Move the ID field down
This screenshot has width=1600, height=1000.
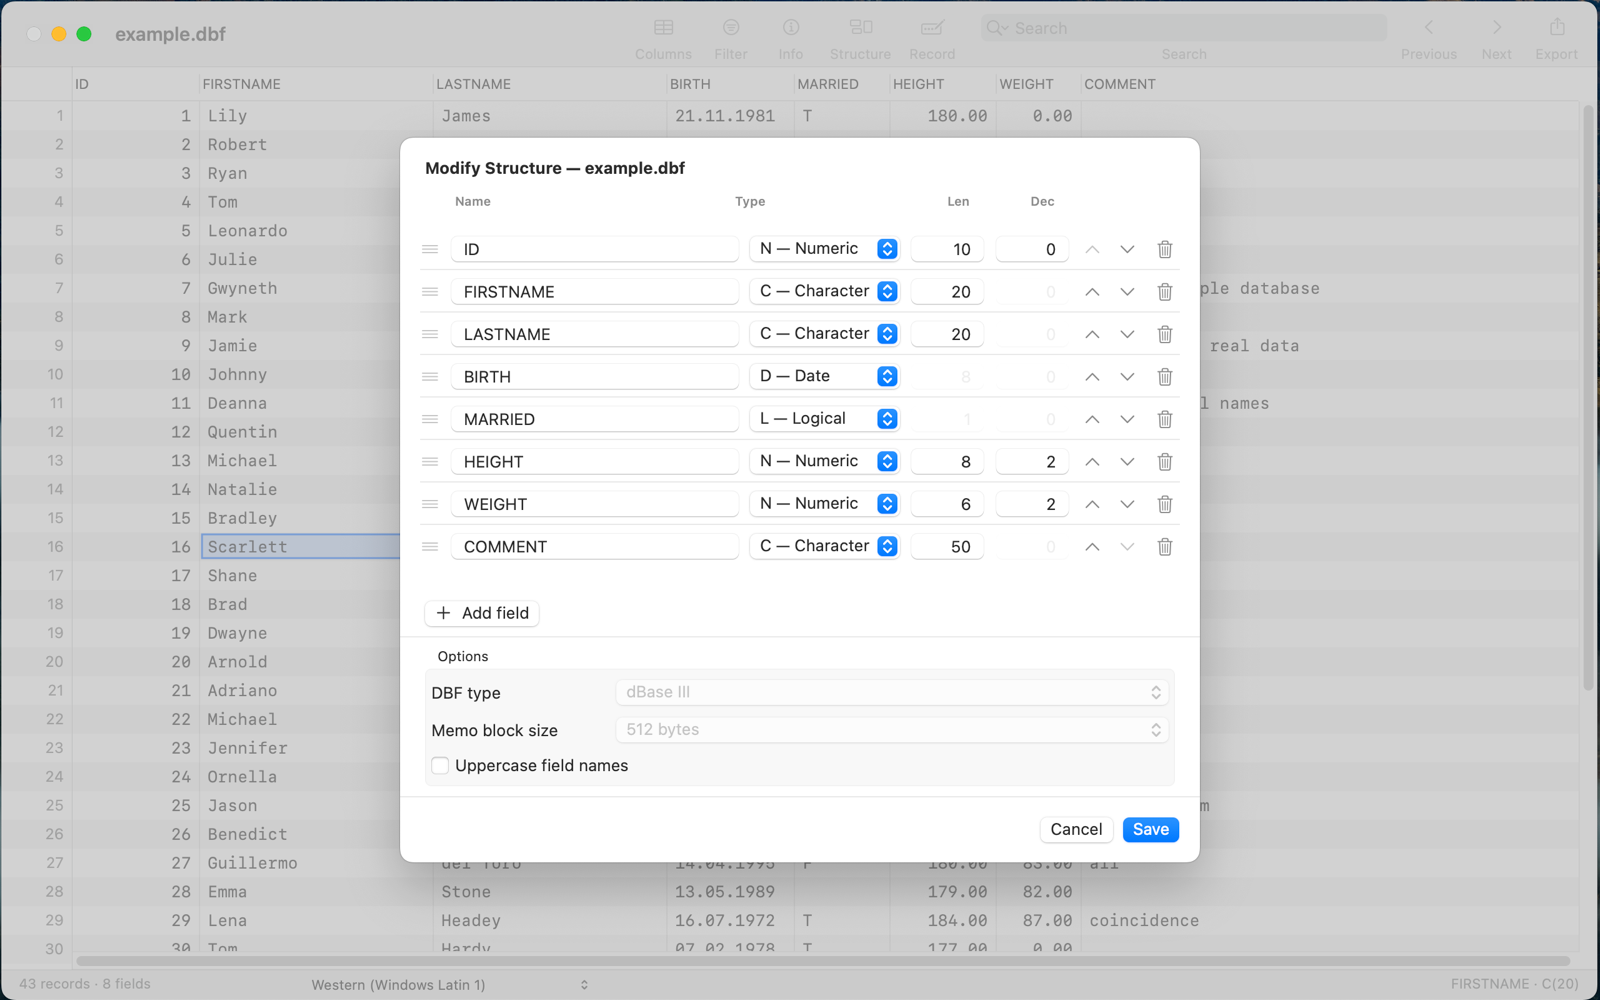(x=1127, y=249)
